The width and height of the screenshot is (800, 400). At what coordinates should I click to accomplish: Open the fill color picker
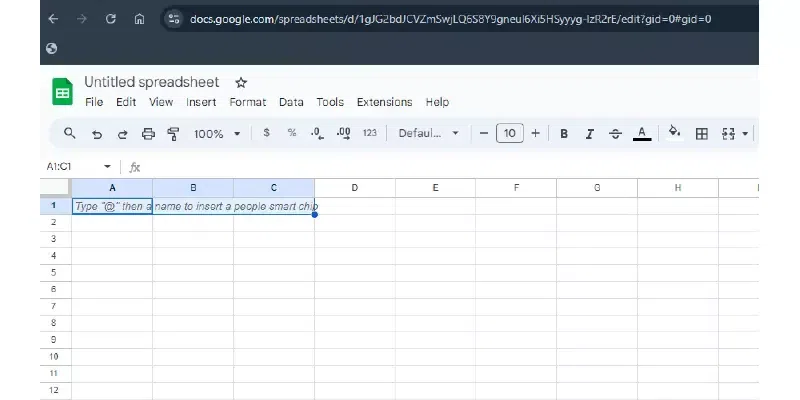674,133
